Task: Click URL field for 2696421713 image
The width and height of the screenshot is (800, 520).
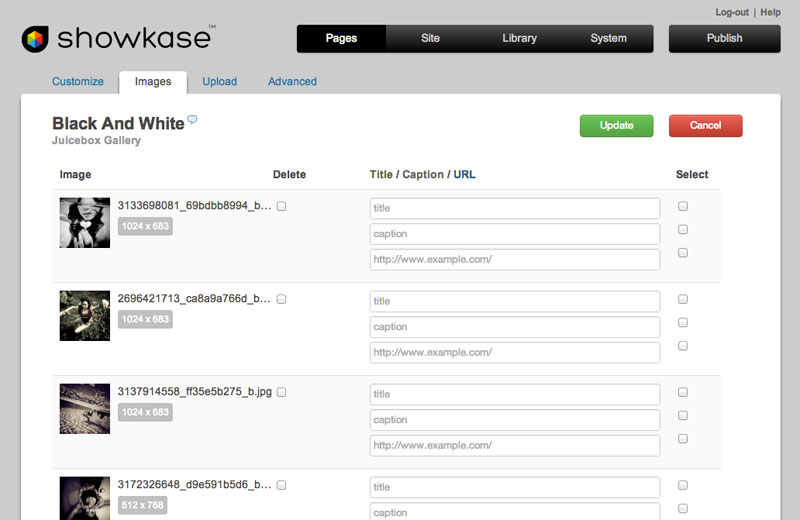Action: 515,352
